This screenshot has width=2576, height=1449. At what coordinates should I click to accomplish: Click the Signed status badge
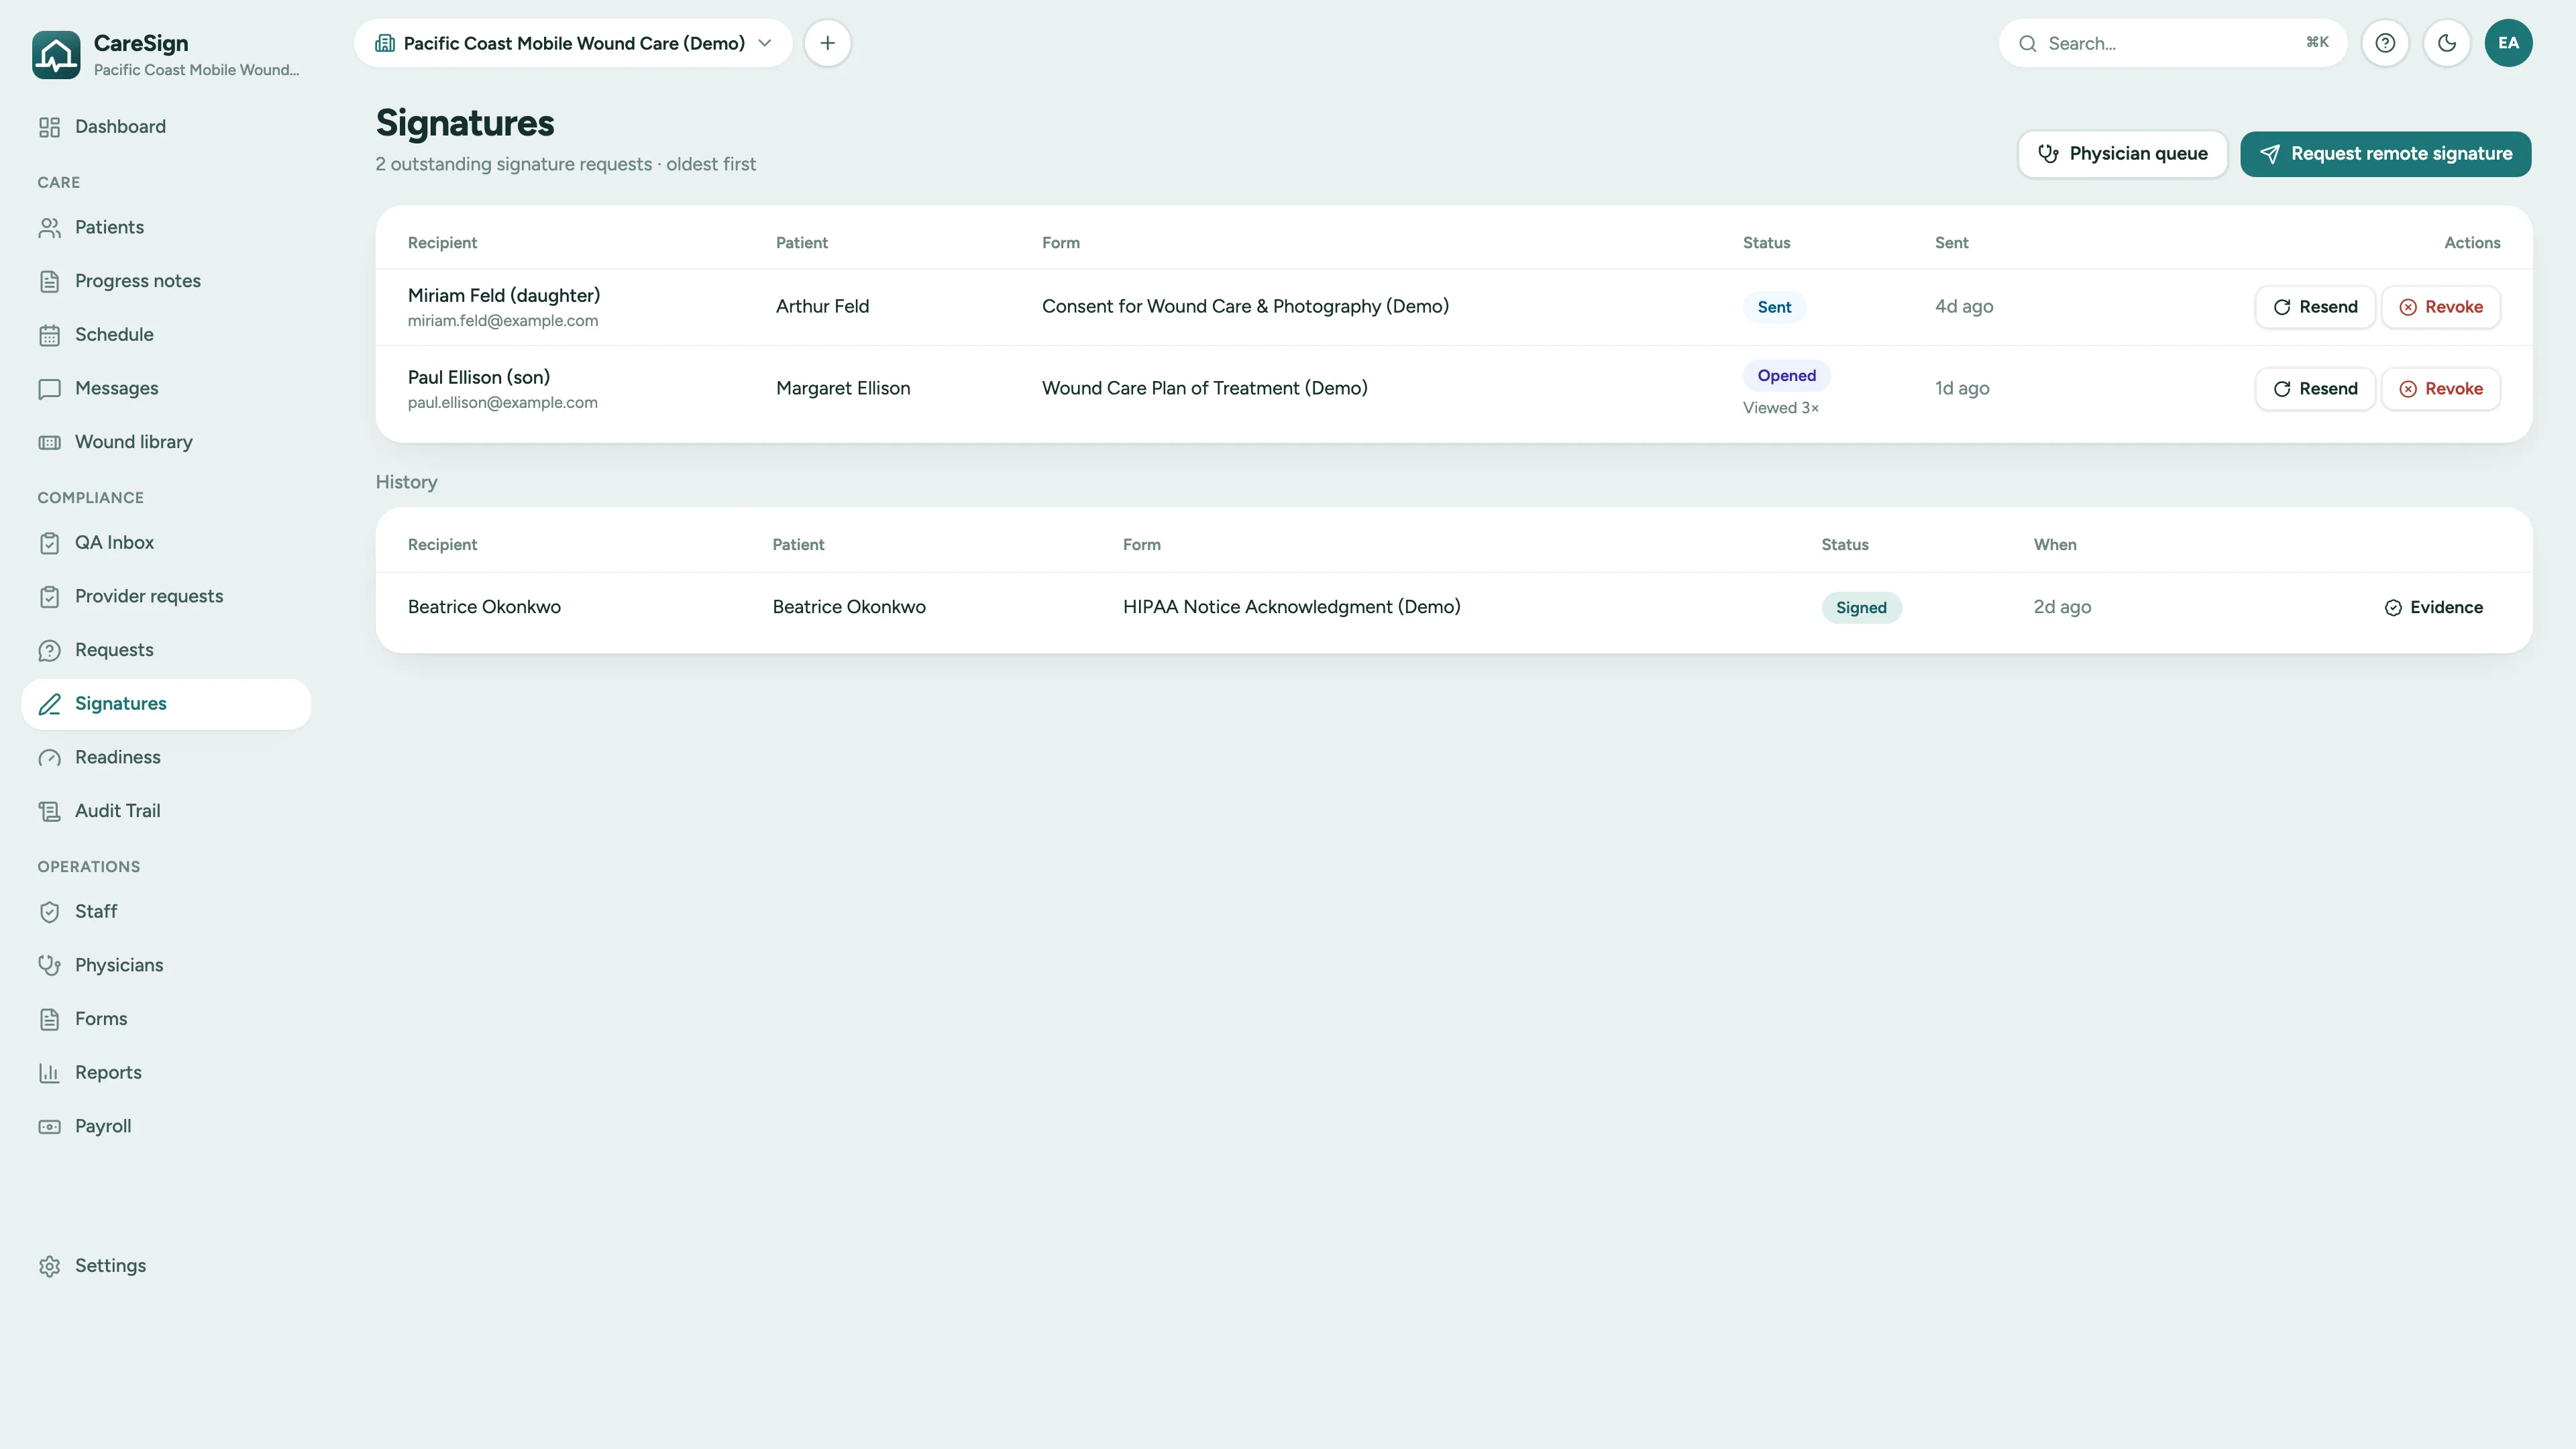coord(1861,608)
